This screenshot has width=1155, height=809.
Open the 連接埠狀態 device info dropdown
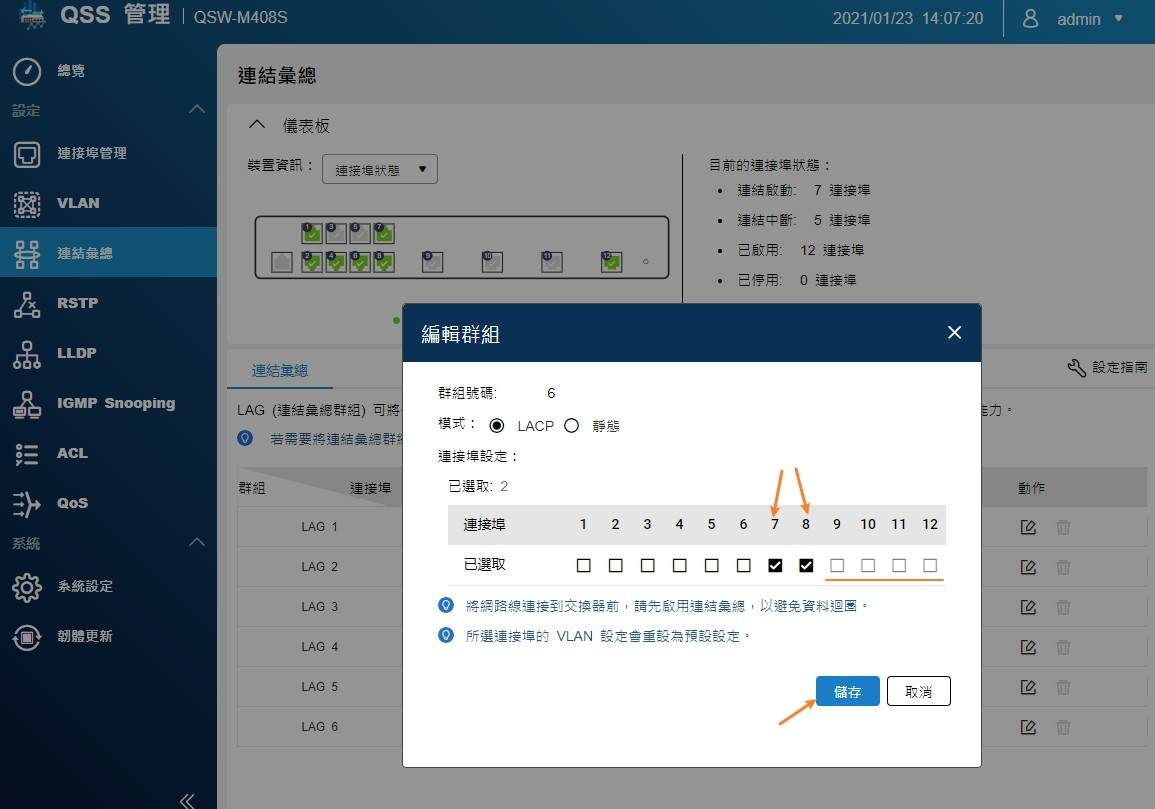pos(380,170)
